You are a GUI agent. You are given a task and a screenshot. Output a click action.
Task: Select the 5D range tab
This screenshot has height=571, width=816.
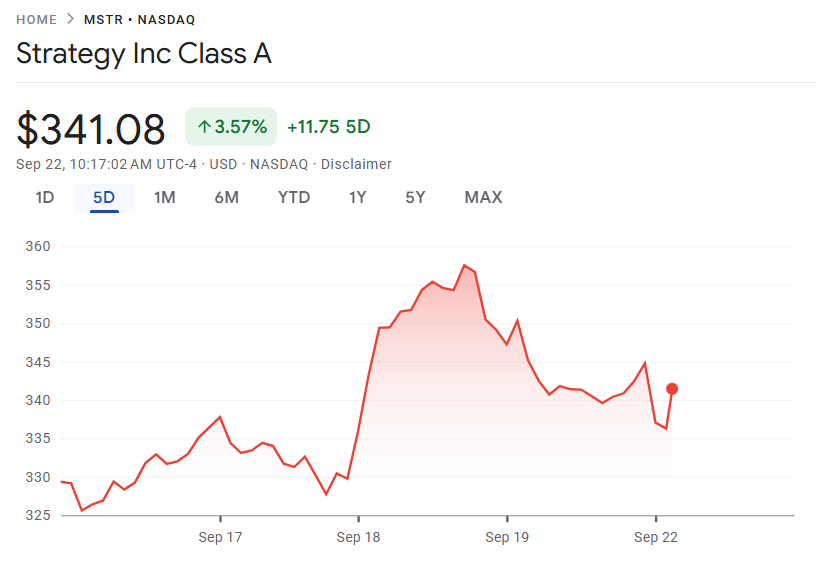coord(104,197)
